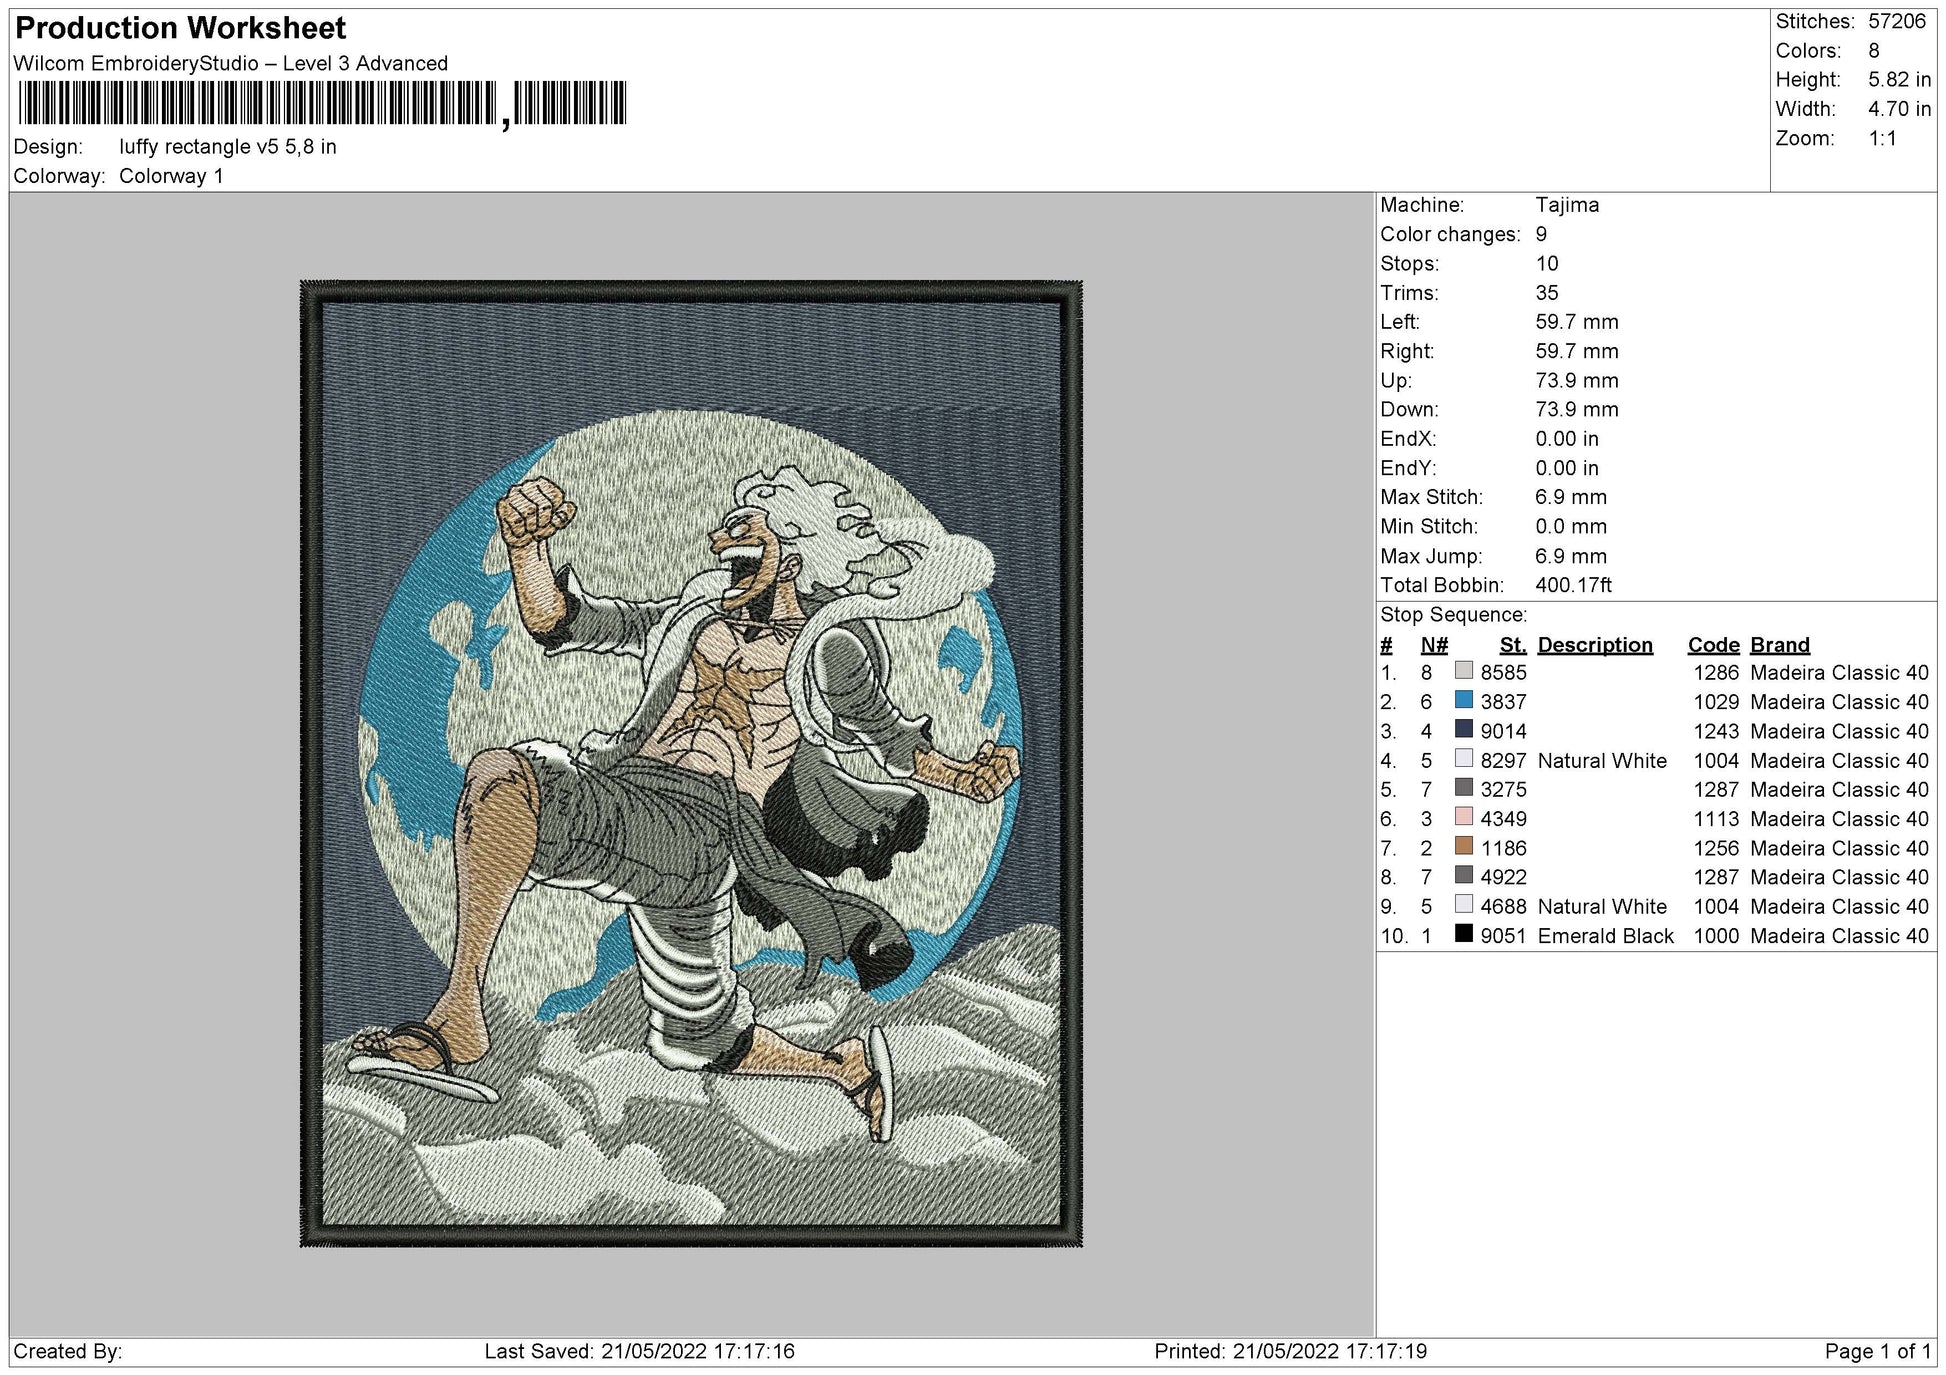Select the Production Worksheet title
This screenshot has width=1946, height=1375.
pos(181,28)
